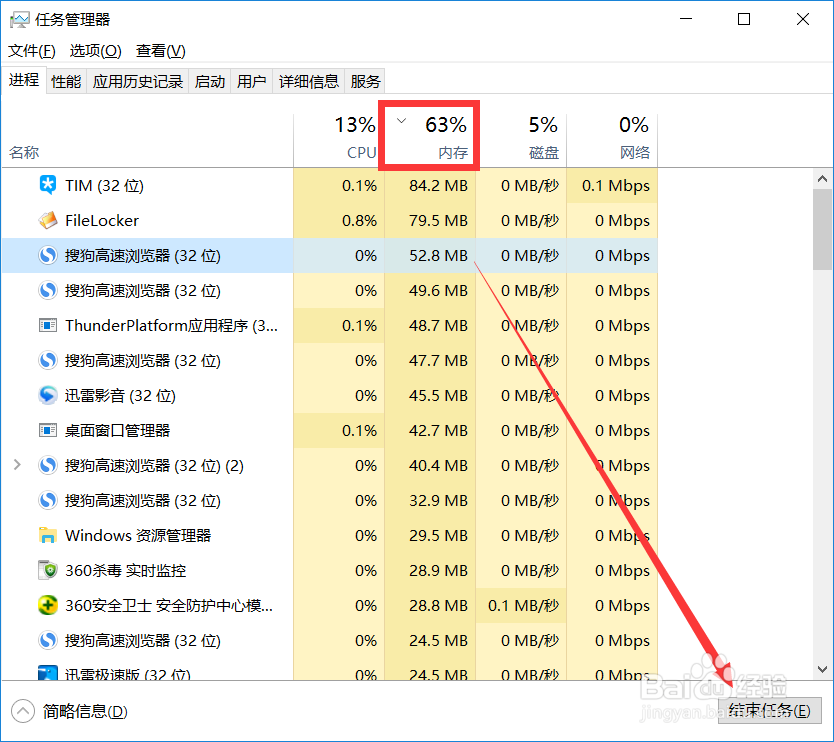Click the 29.5 MB memory cell

pos(430,535)
